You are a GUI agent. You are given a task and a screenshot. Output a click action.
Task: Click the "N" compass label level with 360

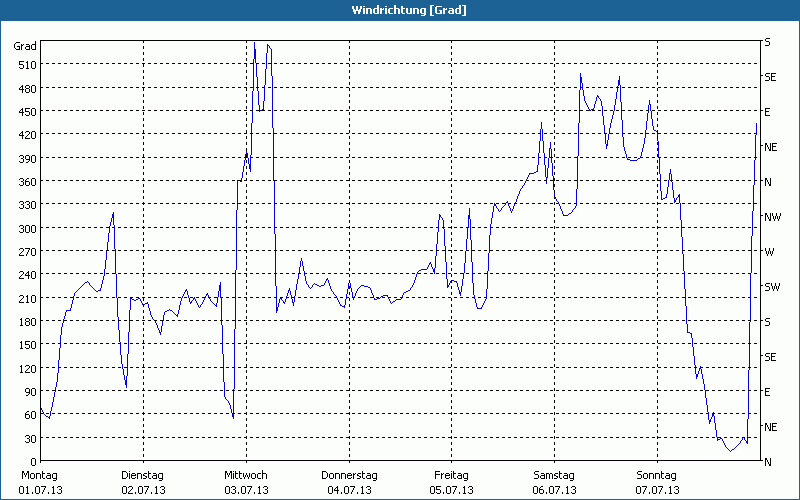(x=768, y=182)
